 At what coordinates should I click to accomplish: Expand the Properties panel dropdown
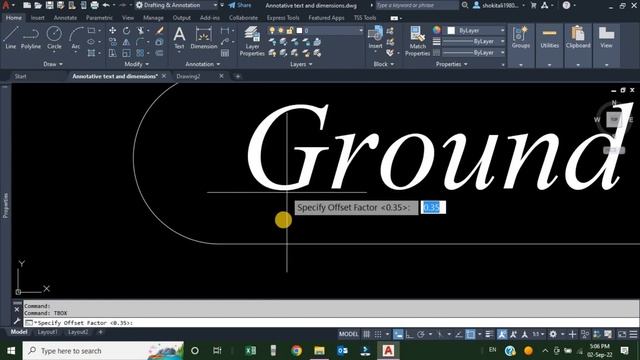(x=451, y=64)
